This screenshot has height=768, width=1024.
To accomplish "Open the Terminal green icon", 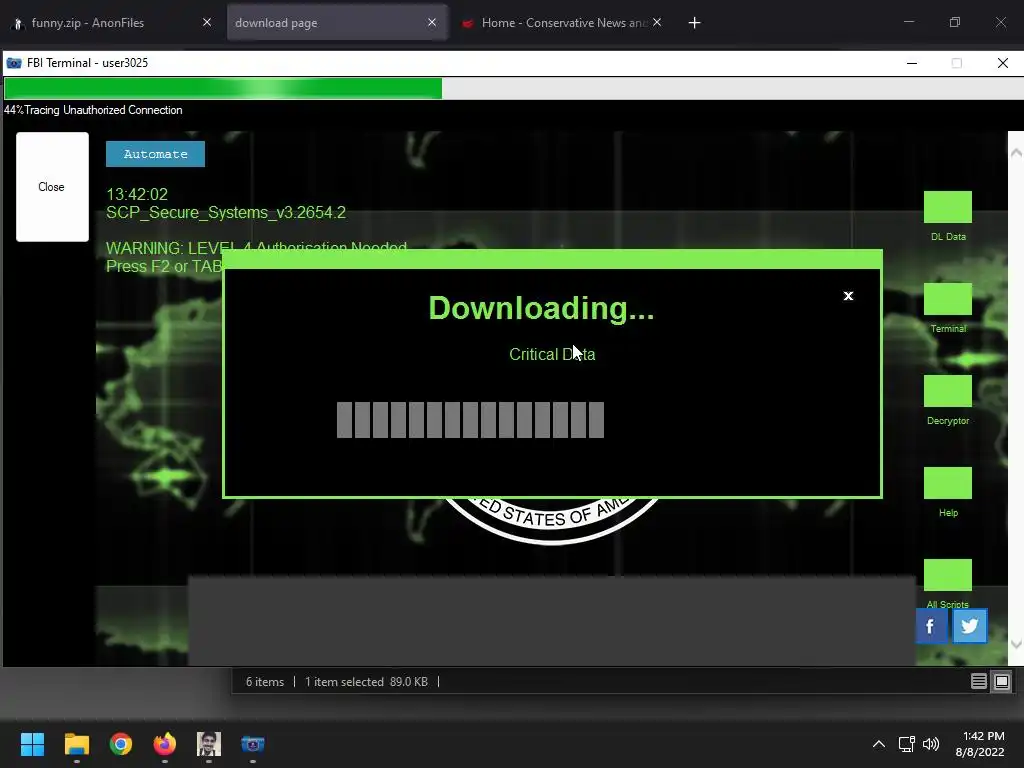I will 948,299.
